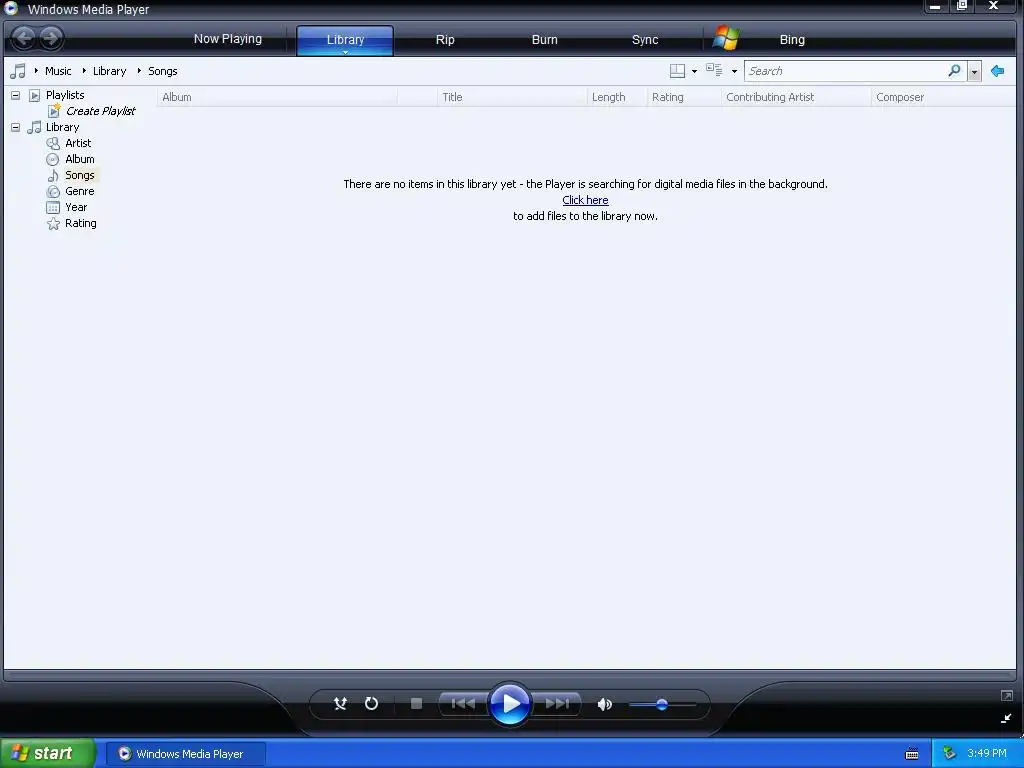1024x768 pixels.
Task: Switch to compact mode icon
Action: pyautogui.click(x=1006, y=718)
